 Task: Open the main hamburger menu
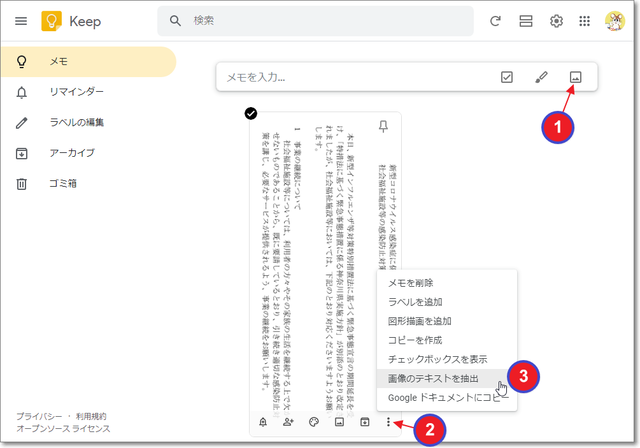click(20, 21)
